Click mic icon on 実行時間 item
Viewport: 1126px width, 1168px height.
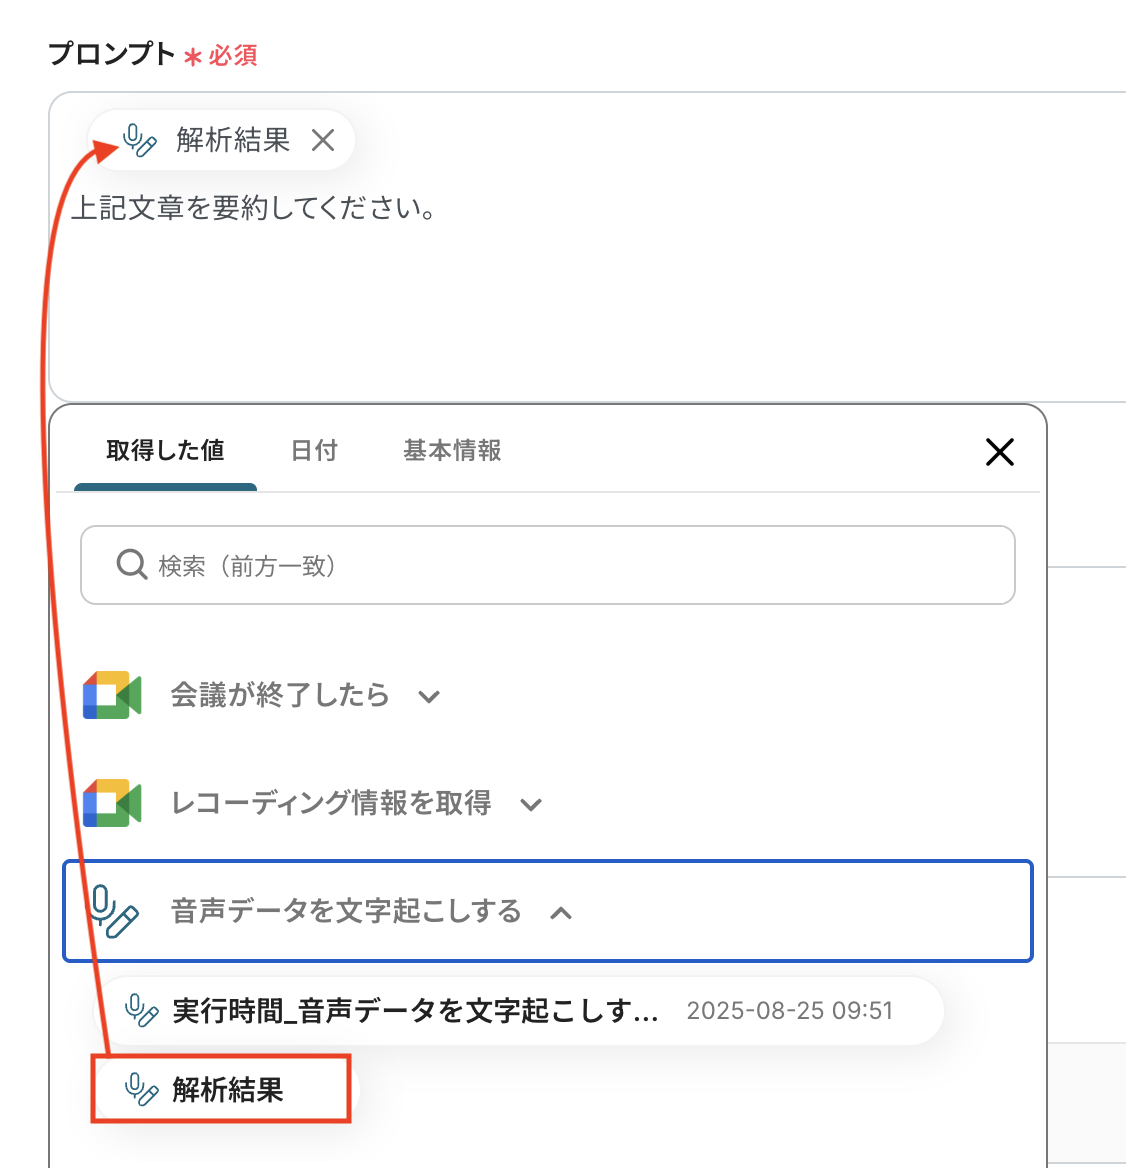[x=141, y=1010]
